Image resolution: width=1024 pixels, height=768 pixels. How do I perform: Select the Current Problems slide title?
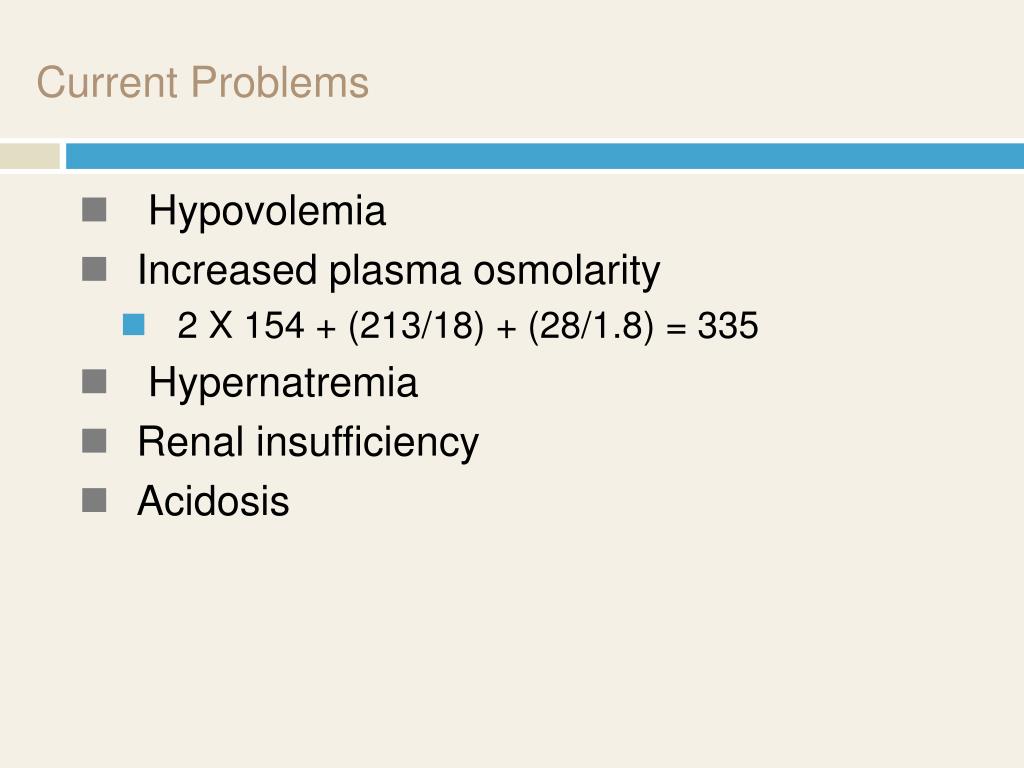pyautogui.click(x=202, y=82)
